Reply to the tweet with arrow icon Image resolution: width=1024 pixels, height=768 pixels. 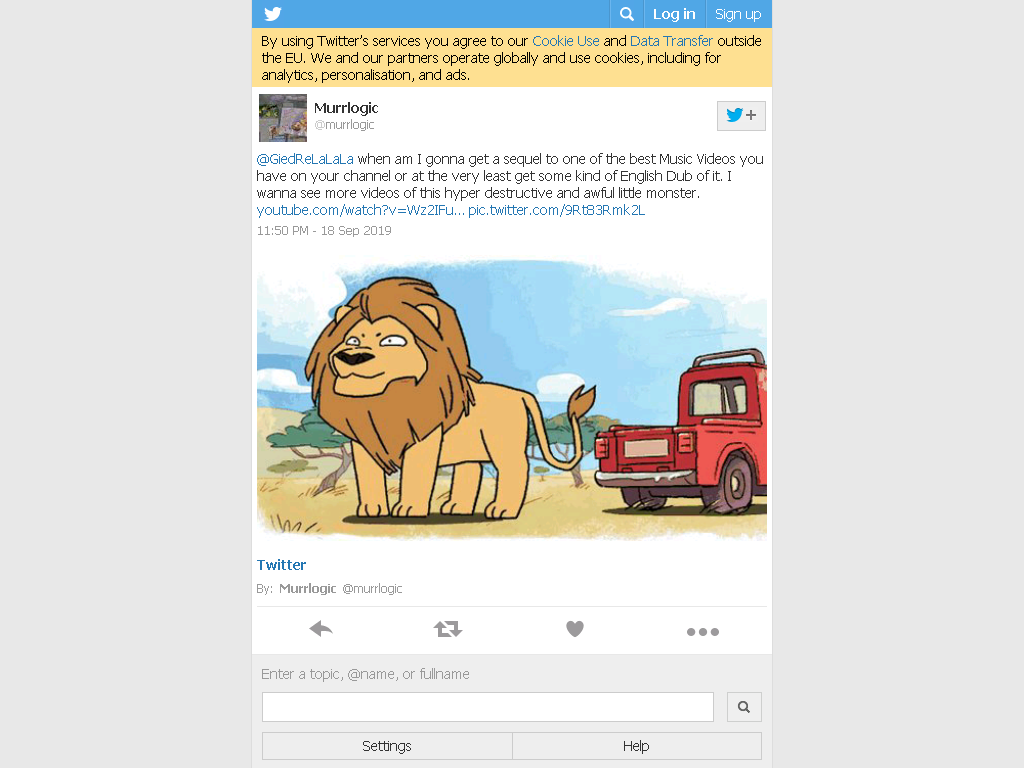coord(321,629)
